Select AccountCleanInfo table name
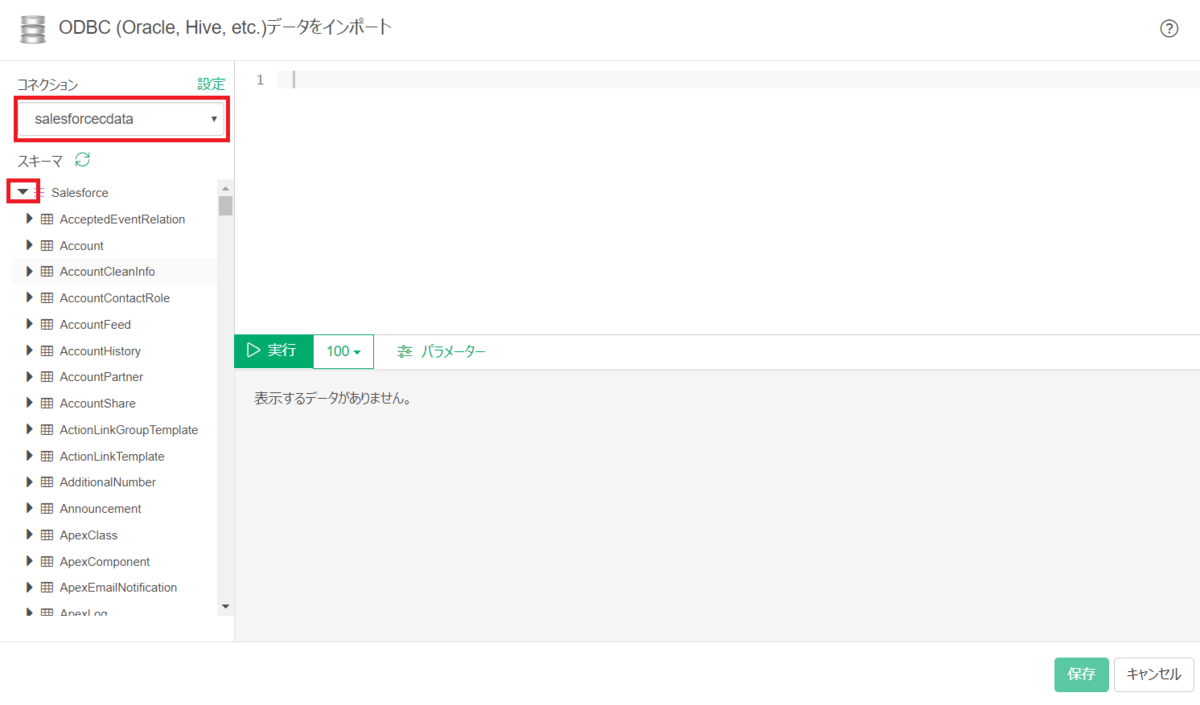Image resolution: width=1200 pixels, height=705 pixels. 107,271
